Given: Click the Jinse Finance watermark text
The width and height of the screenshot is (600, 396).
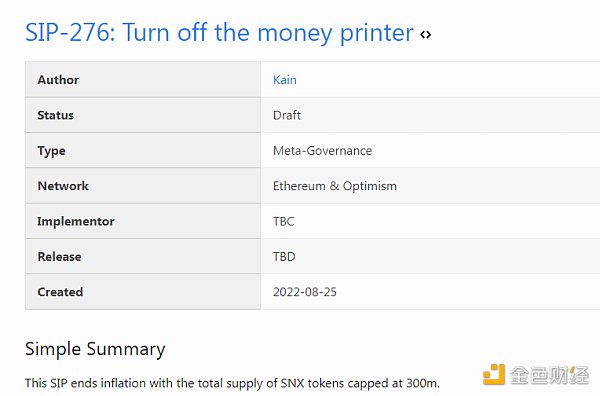Looking at the screenshot, I should [x=549, y=375].
